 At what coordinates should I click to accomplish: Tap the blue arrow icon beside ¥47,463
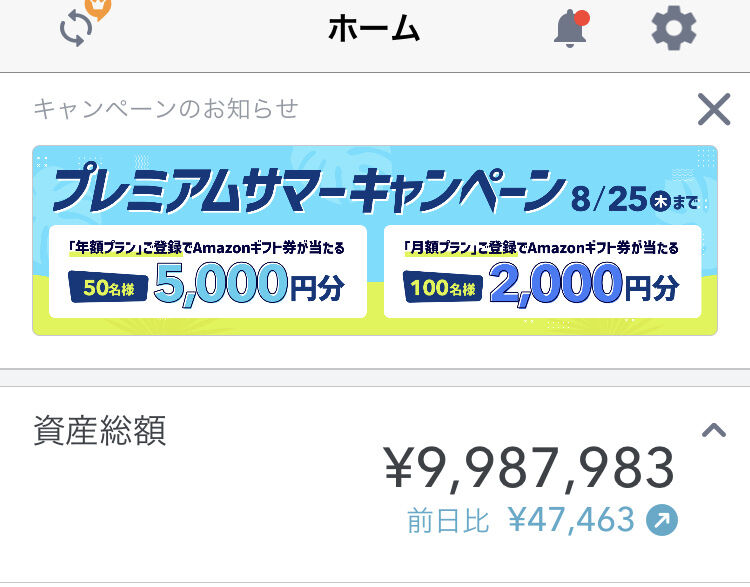[x=662, y=520]
